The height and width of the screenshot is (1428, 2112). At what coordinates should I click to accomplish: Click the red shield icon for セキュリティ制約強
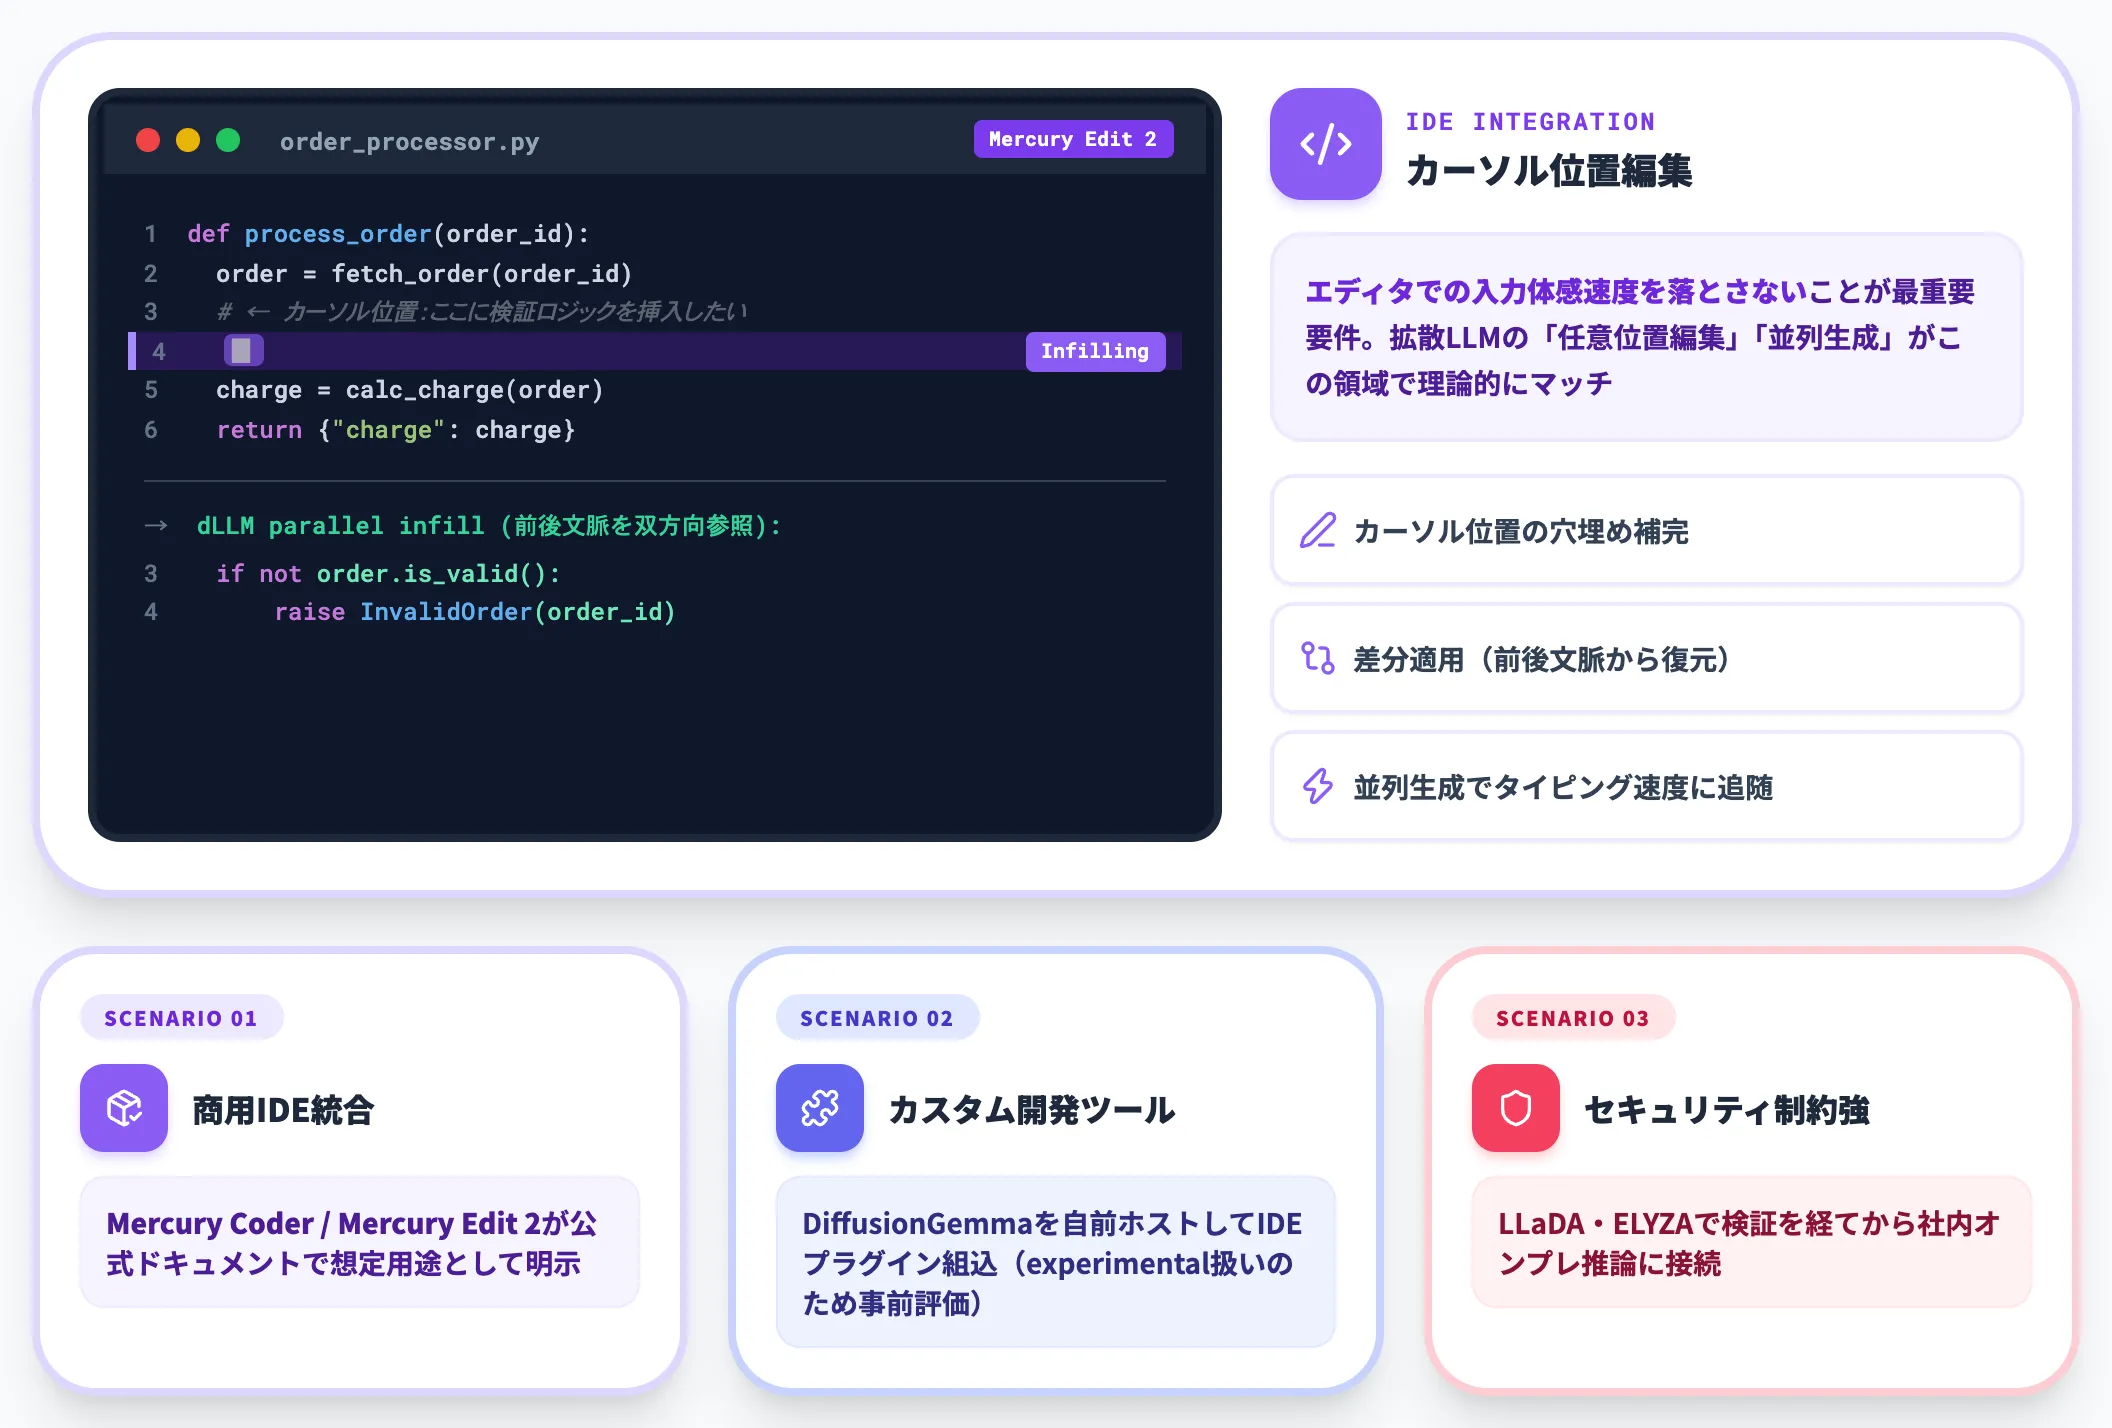click(1516, 1108)
